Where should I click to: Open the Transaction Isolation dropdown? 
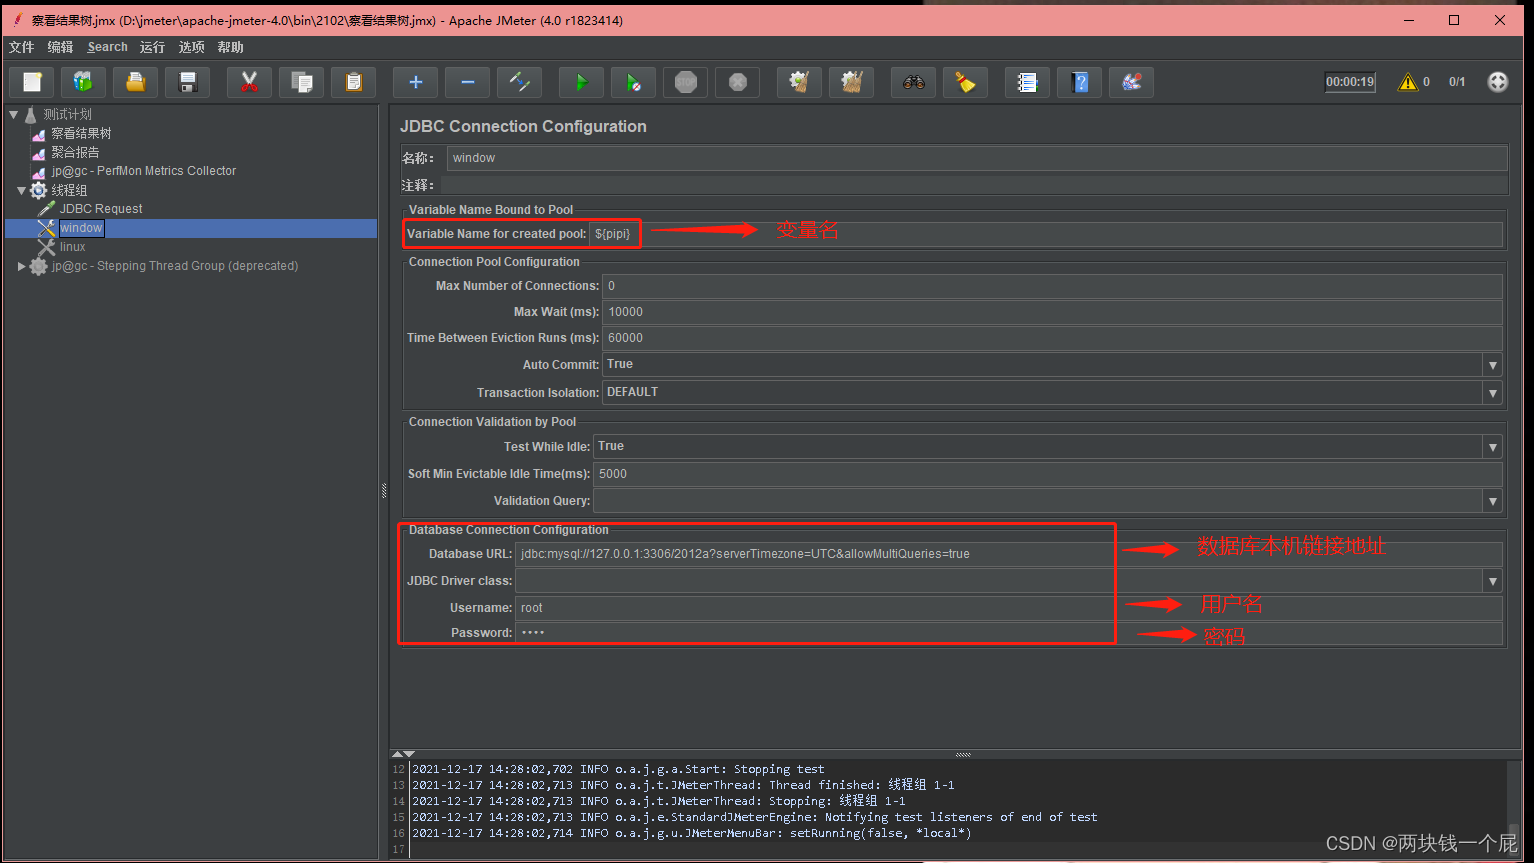1492,393
